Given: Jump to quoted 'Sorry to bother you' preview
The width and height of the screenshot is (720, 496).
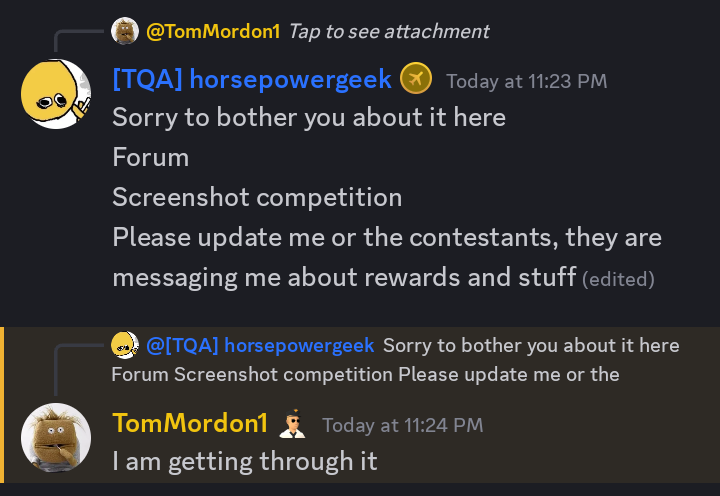Looking at the screenshot, I should [x=395, y=360].
